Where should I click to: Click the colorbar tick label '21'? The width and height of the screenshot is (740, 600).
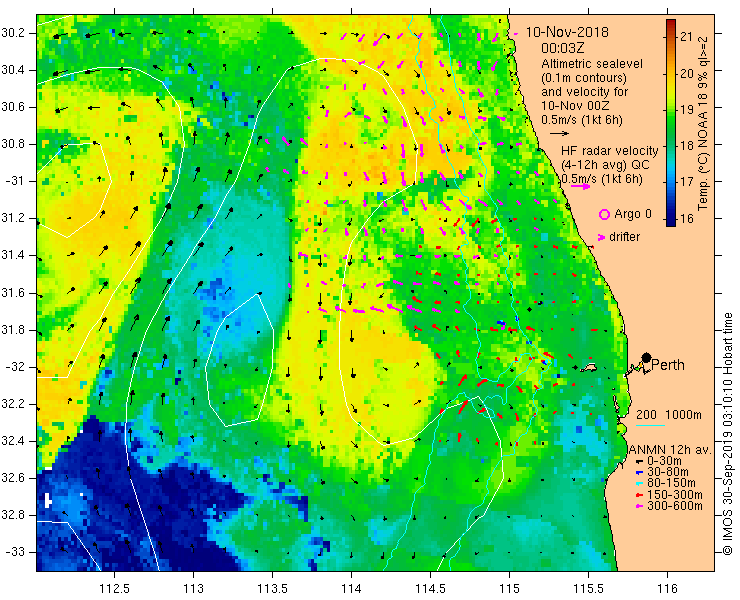coord(687,37)
